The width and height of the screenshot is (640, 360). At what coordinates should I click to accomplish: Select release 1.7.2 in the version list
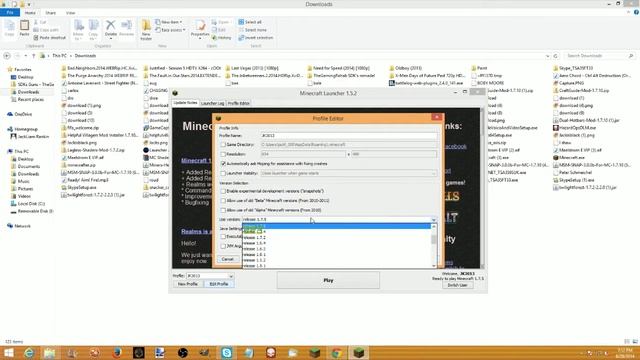coord(337,237)
